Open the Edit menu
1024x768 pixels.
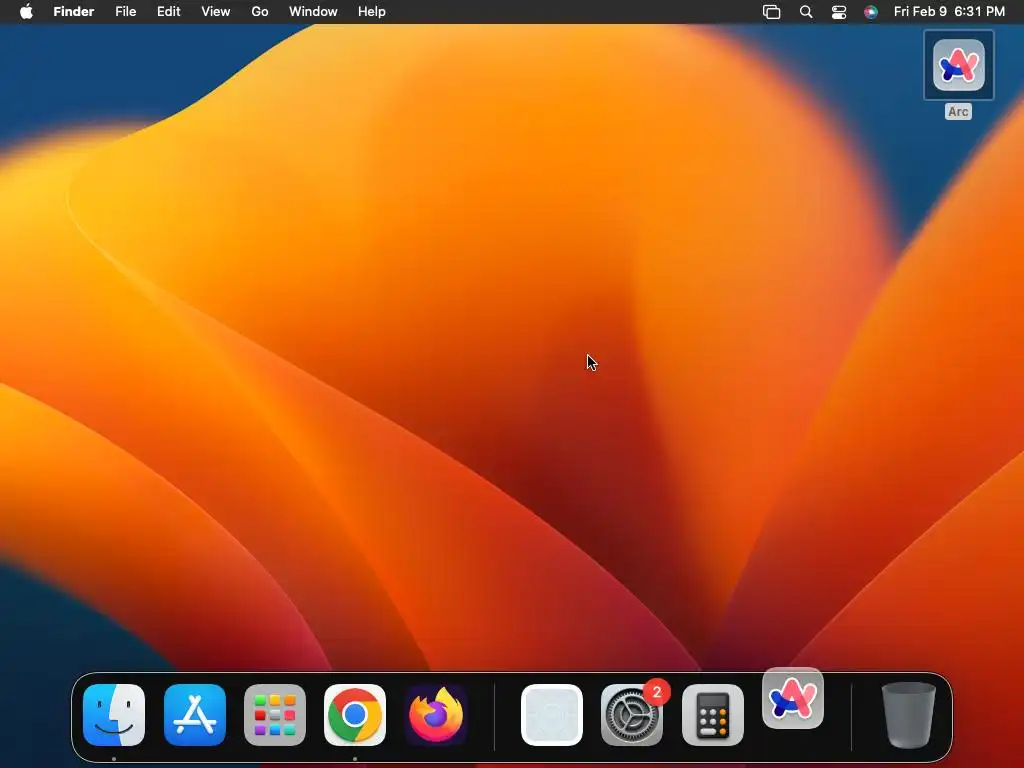(x=168, y=12)
